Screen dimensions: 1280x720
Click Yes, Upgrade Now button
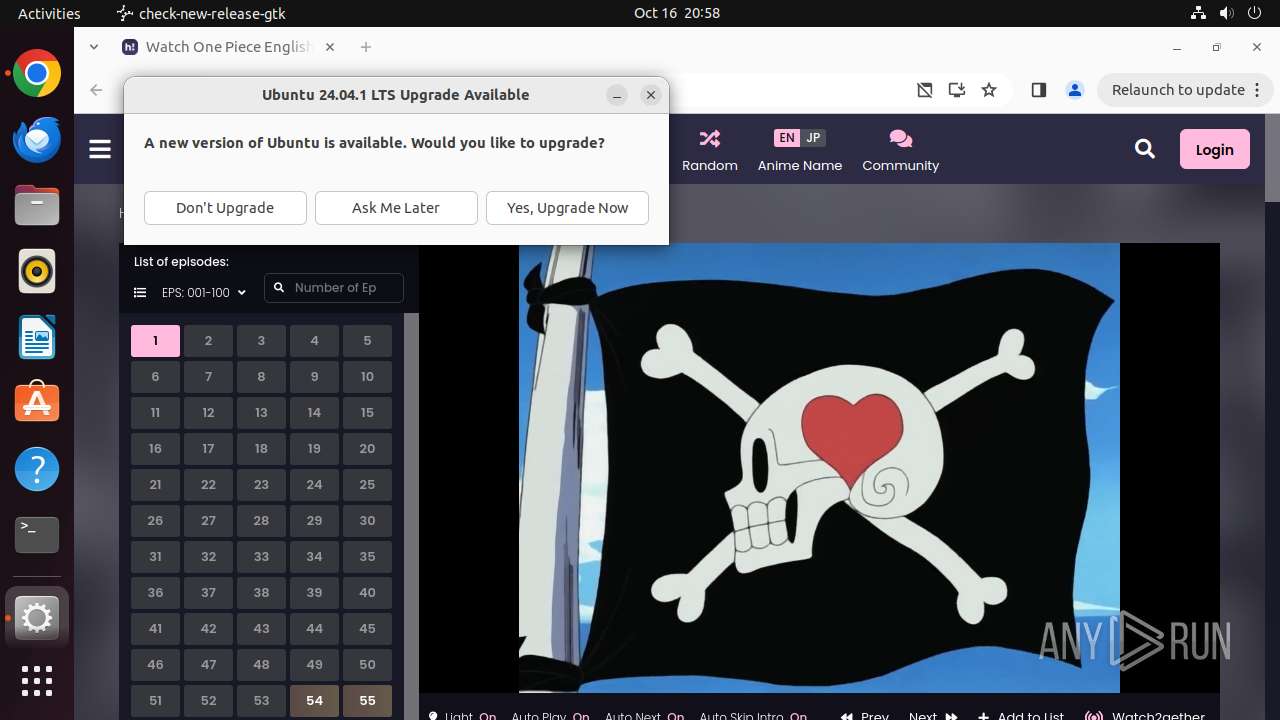567,208
